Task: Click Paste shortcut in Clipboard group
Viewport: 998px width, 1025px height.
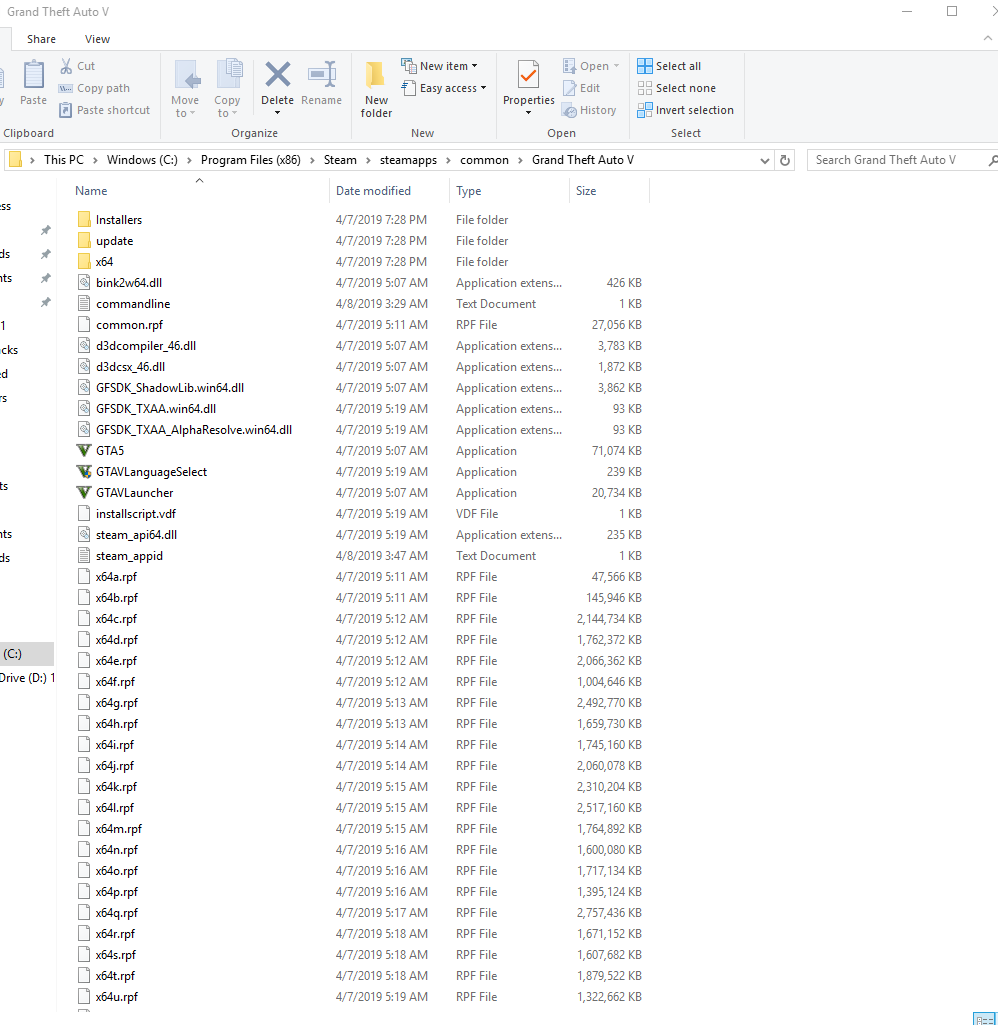Action: click(x=105, y=110)
